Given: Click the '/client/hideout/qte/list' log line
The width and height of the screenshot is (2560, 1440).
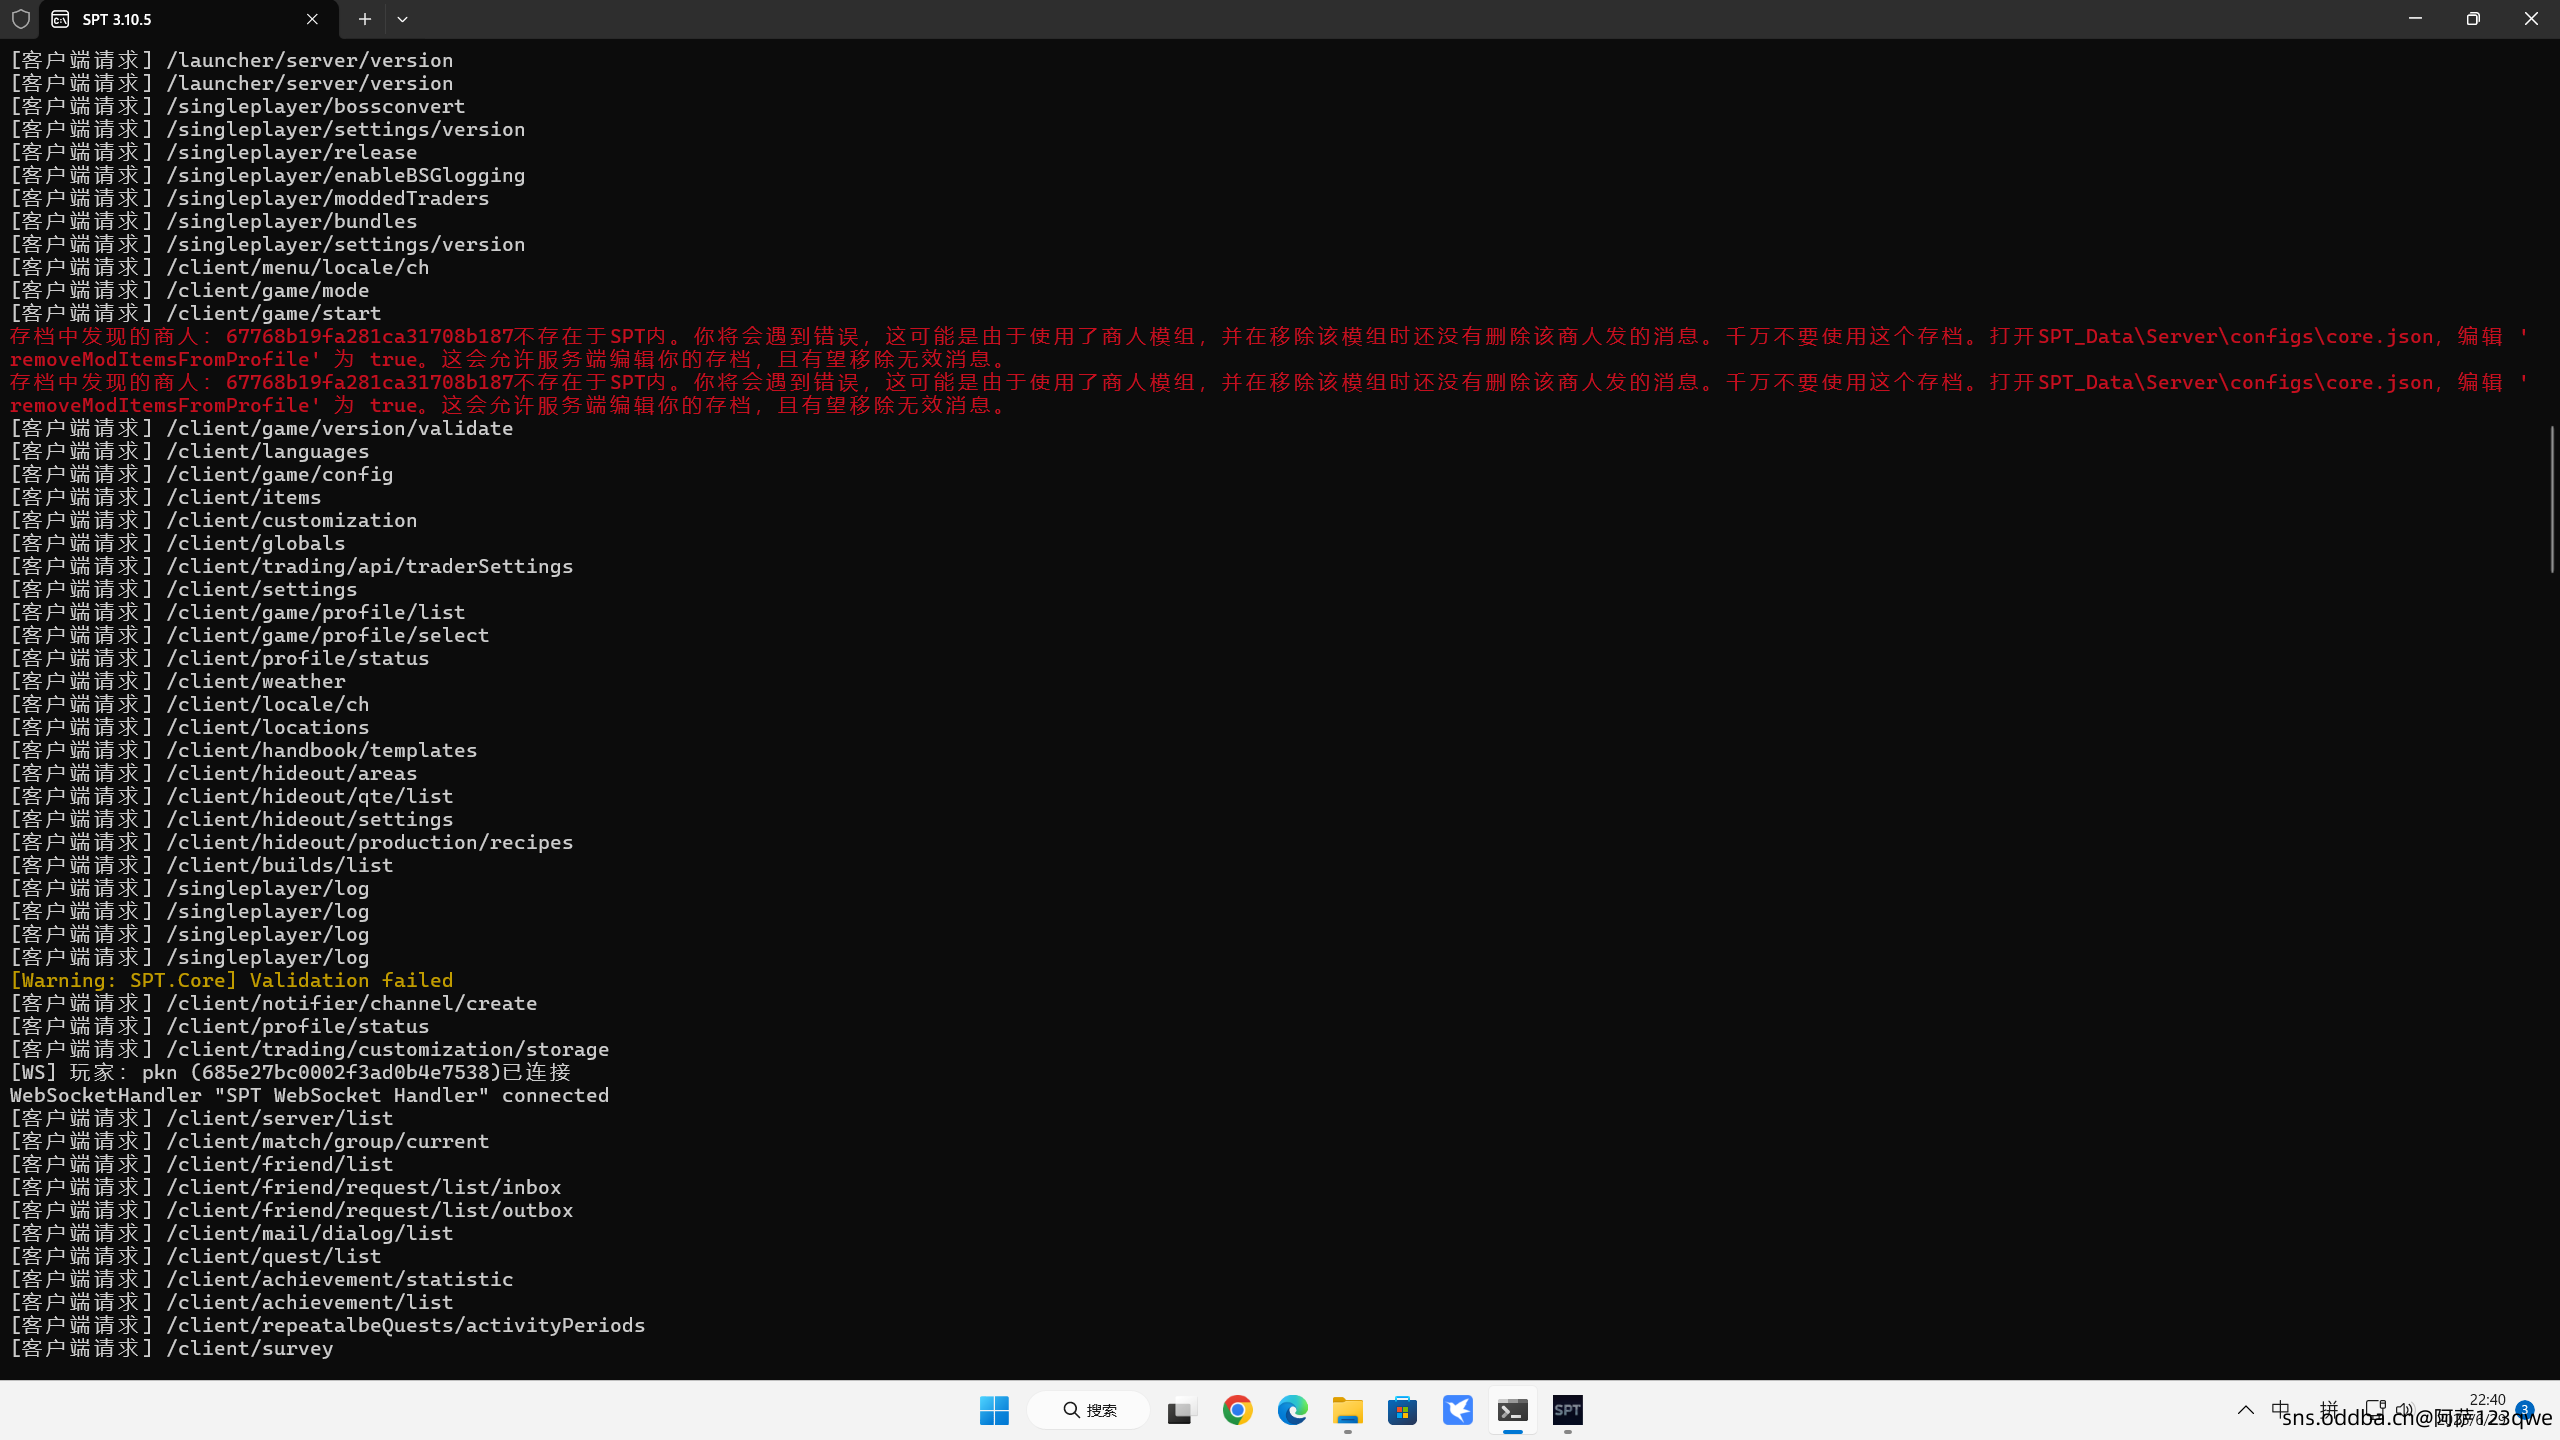Looking at the screenshot, I should coord(232,796).
